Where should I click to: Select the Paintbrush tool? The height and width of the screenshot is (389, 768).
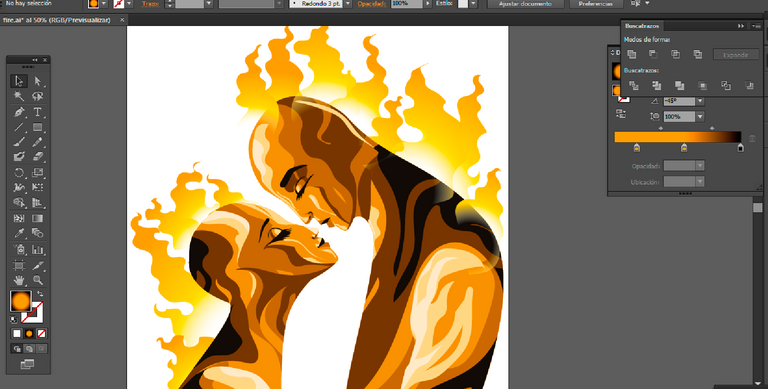(x=19, y=142)
